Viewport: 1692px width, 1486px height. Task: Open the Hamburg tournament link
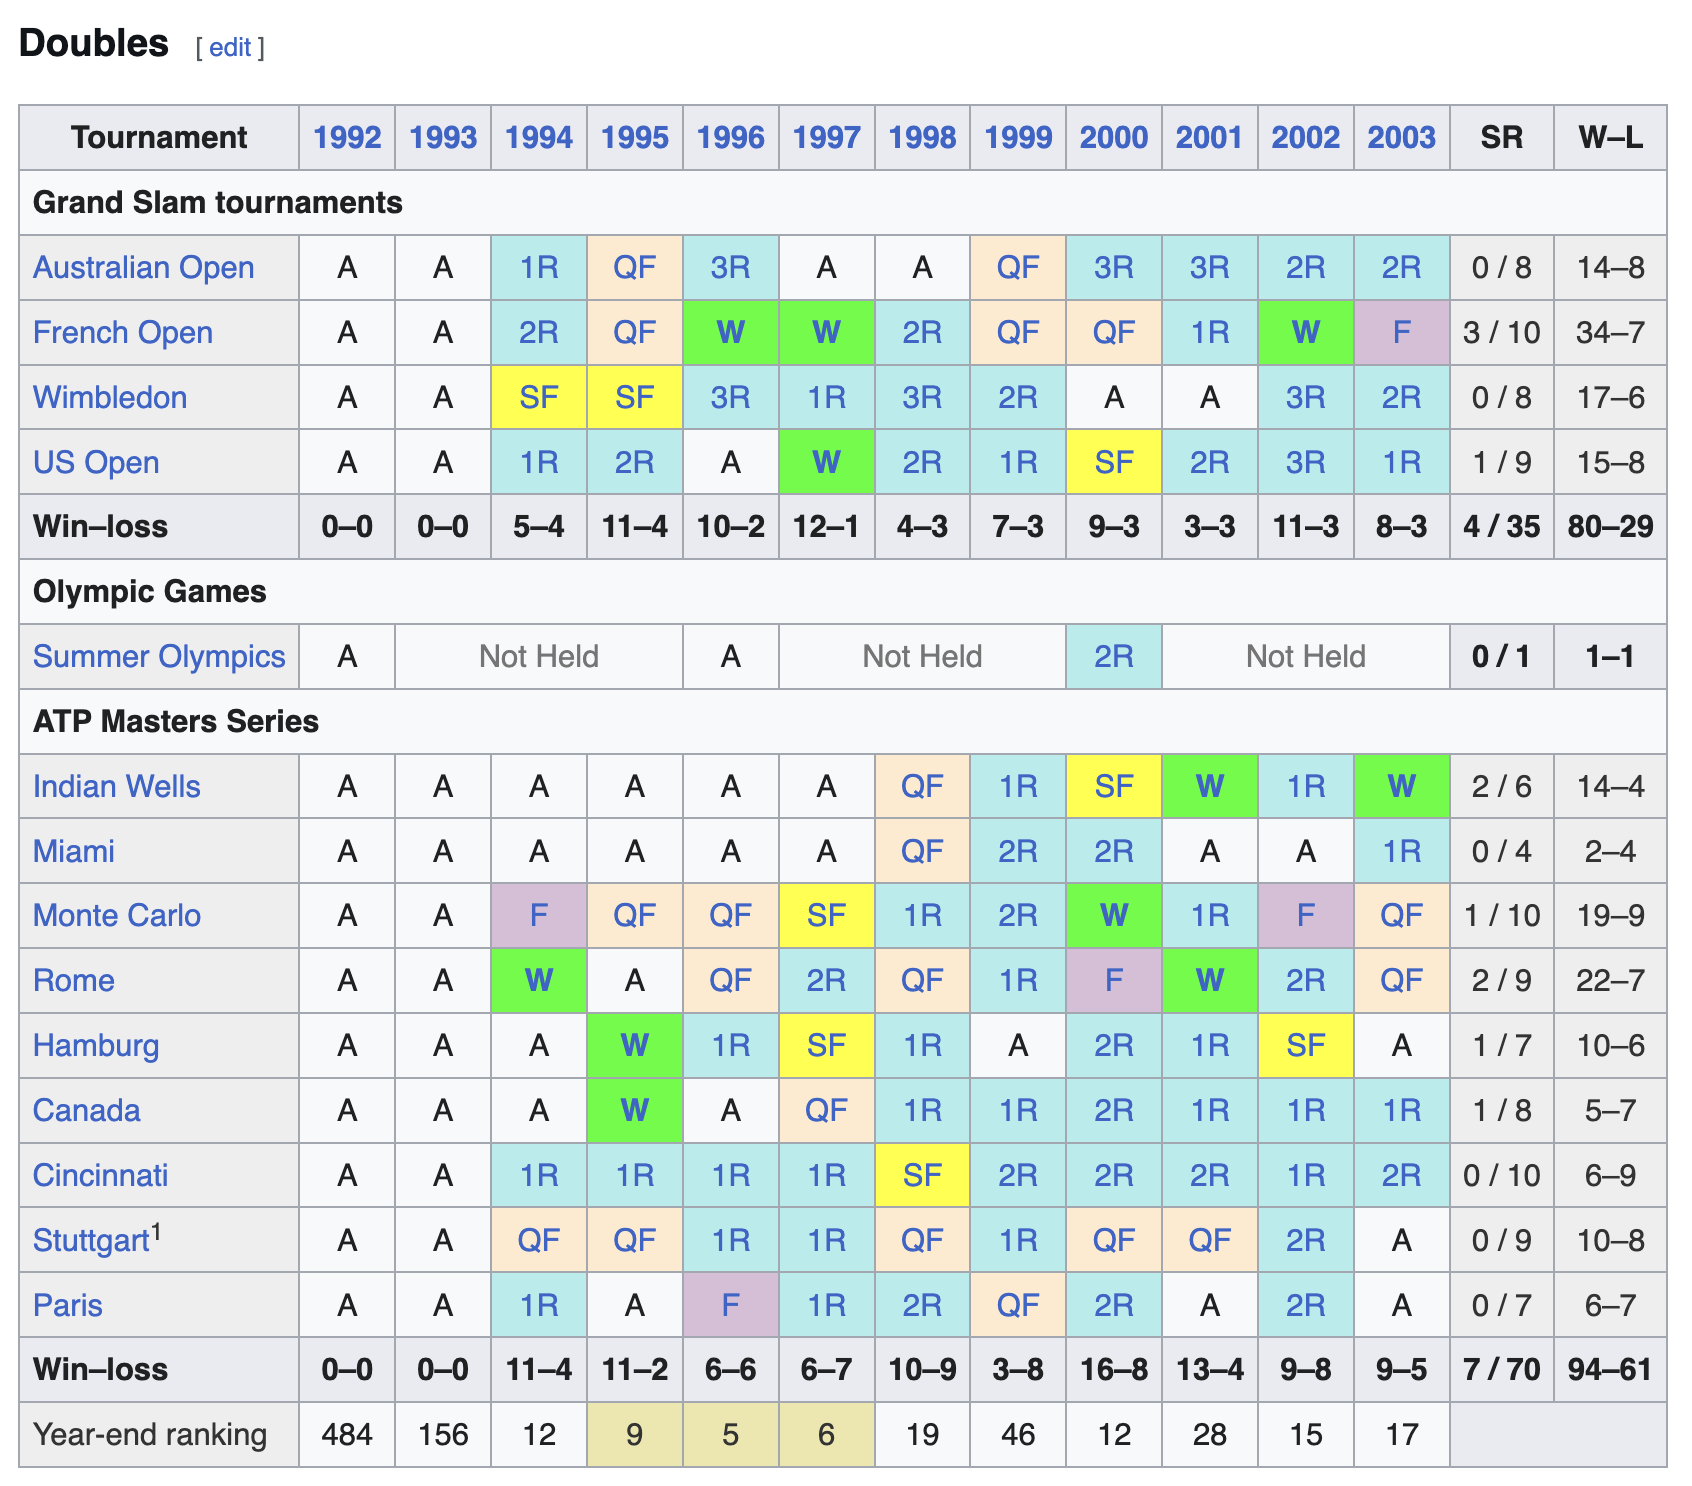96,1046
